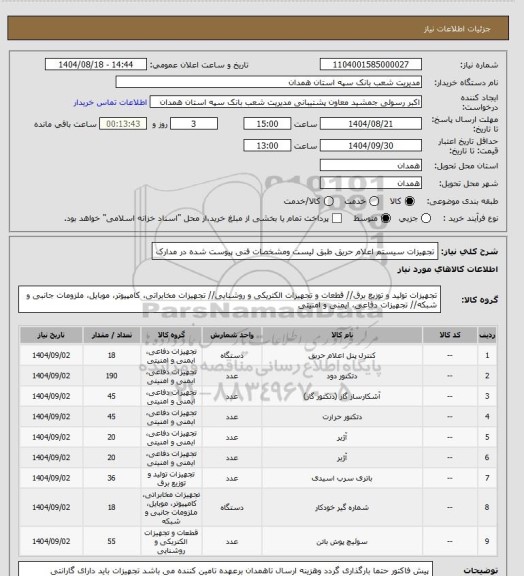Click the date 1404/09/02 in row 9
This screenshot has width=524, height=576.
(51, 541)
